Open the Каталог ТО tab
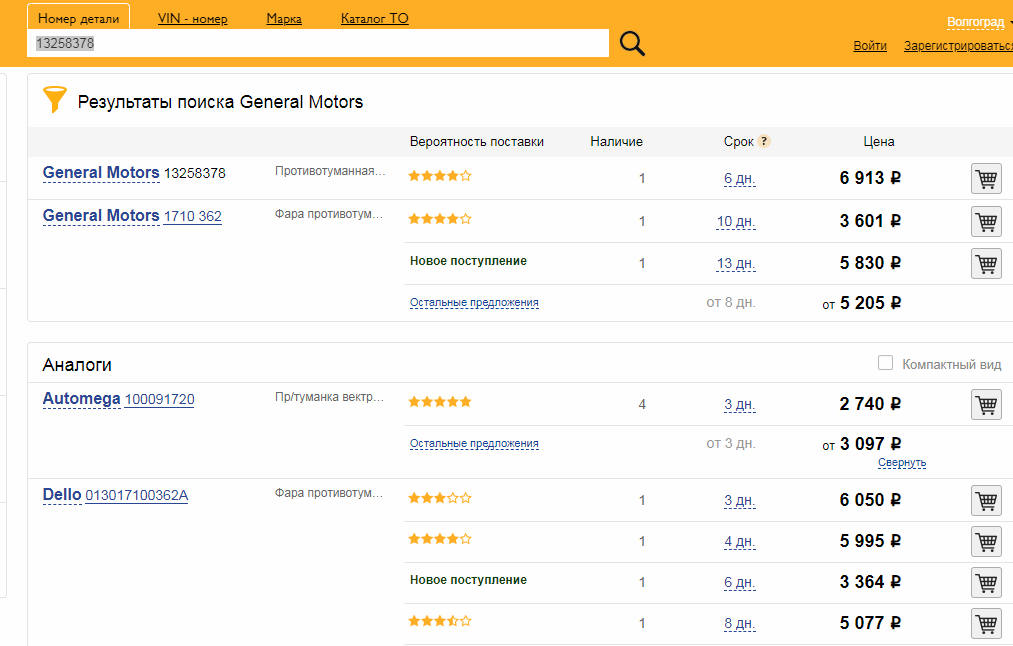Screen dimensions: 1013x646 (374, 19)
